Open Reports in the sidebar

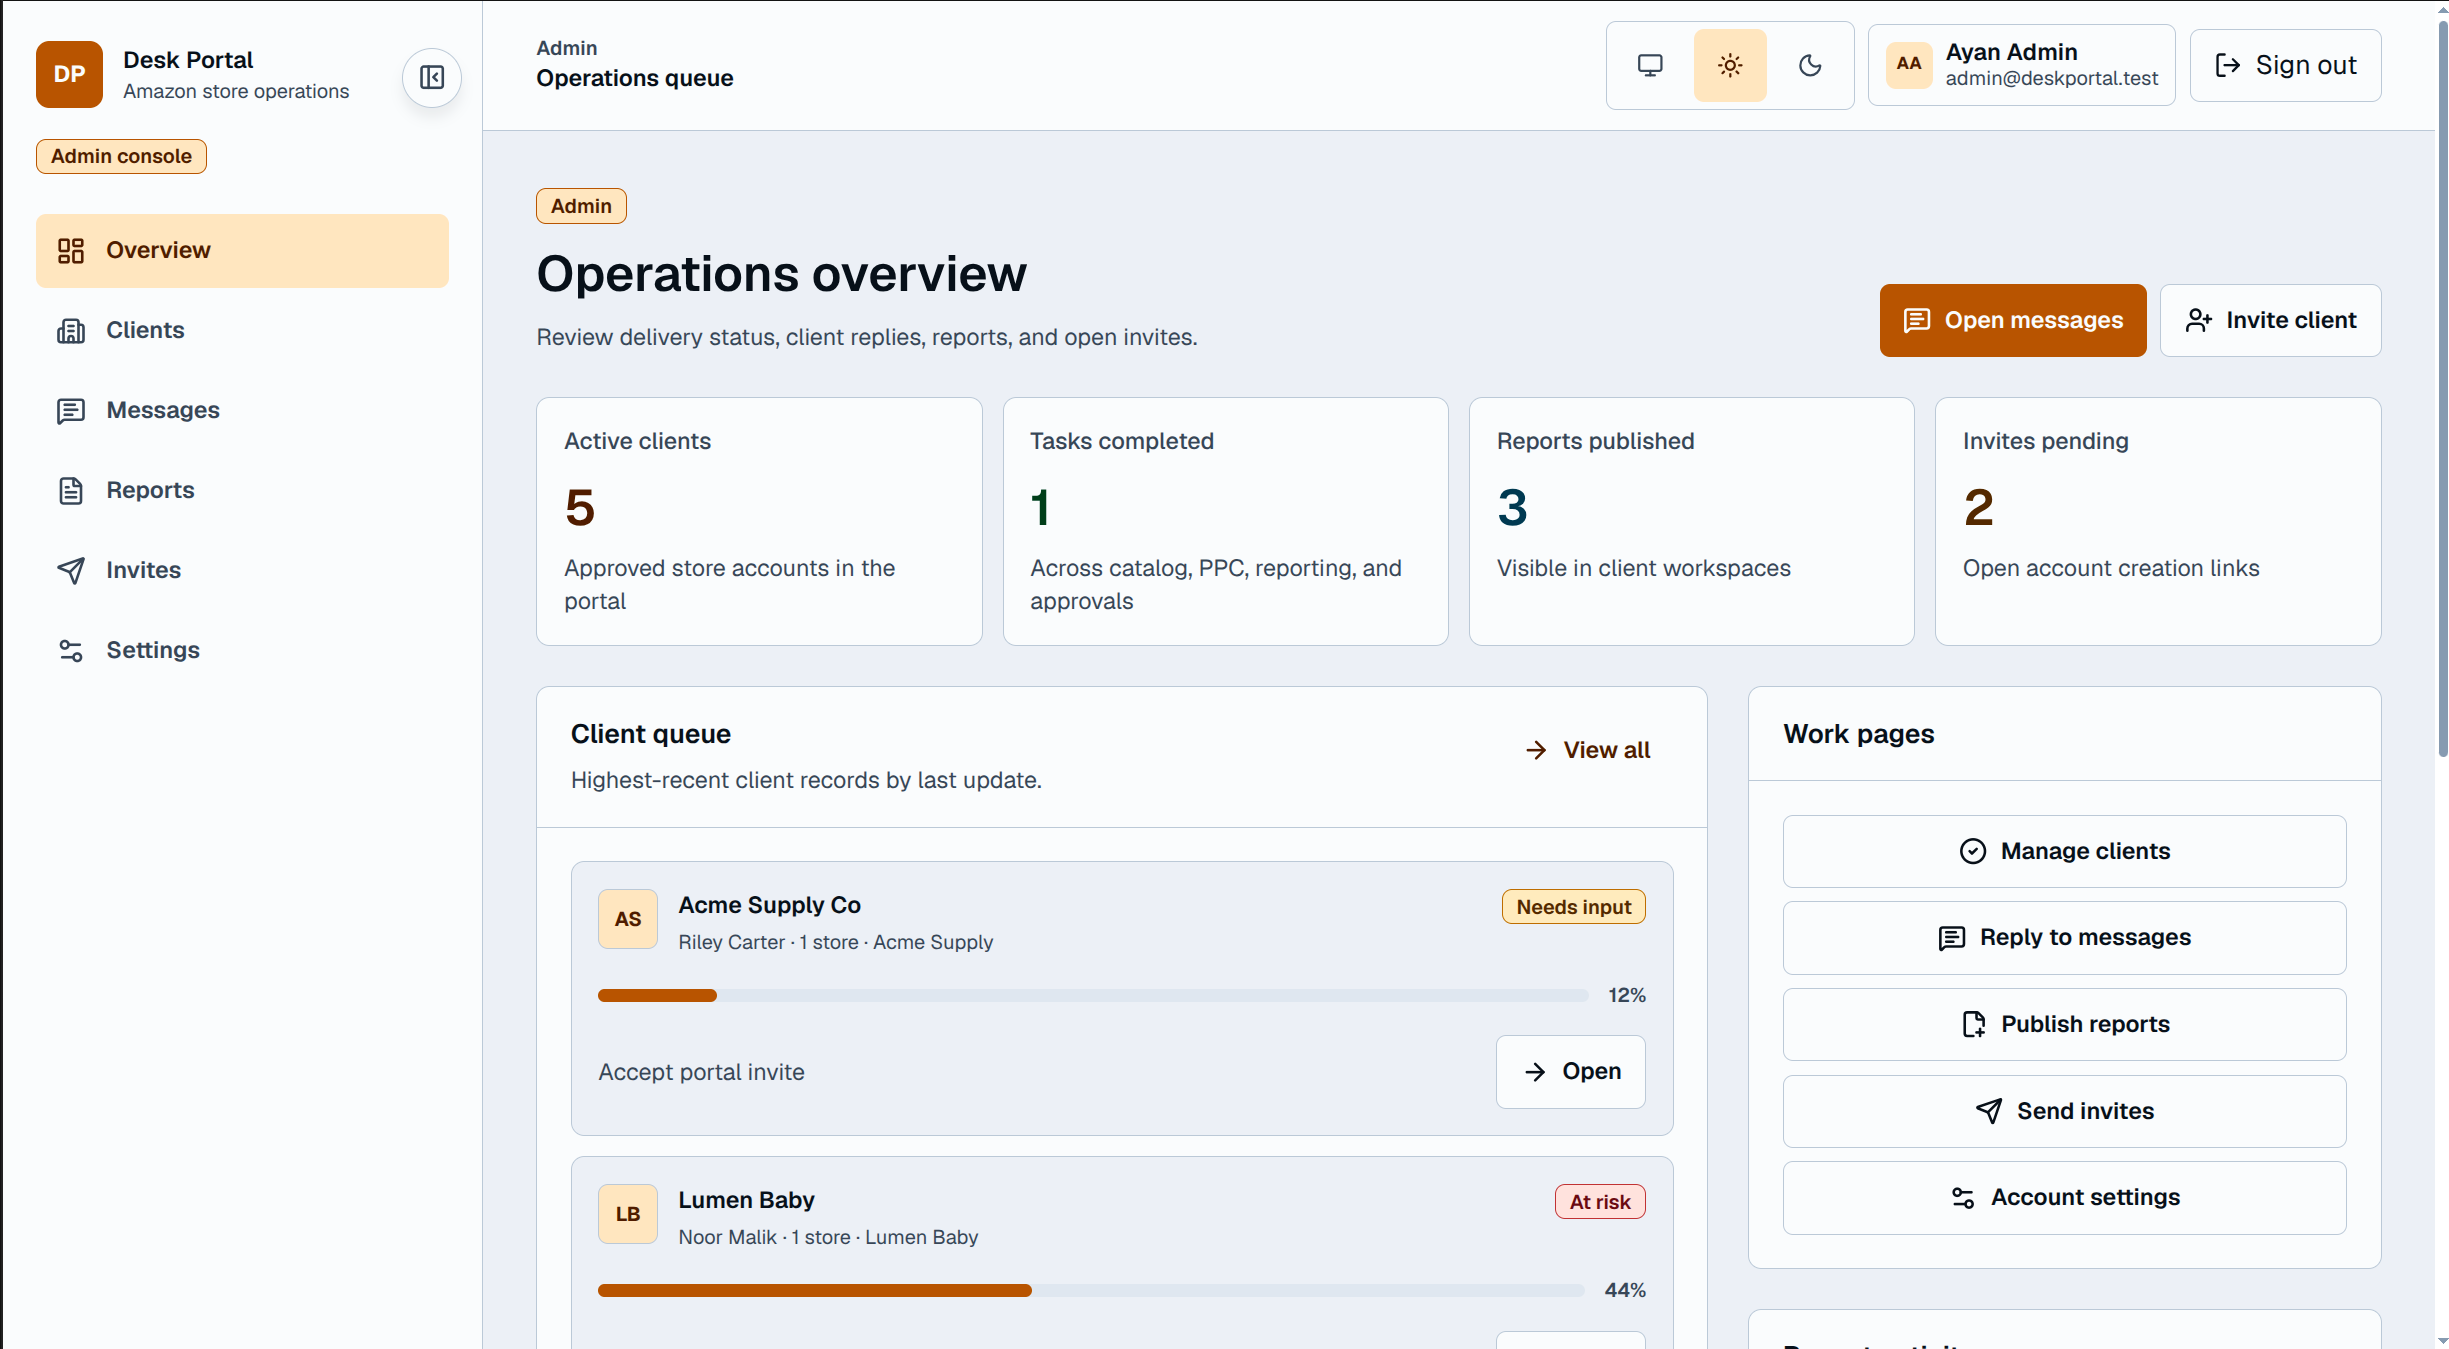(x=242, y=490)
